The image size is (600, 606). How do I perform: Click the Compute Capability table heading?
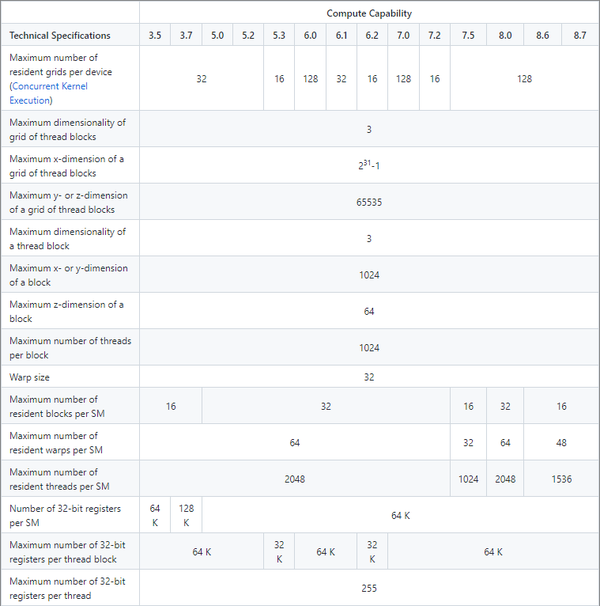tap(368, 14)
